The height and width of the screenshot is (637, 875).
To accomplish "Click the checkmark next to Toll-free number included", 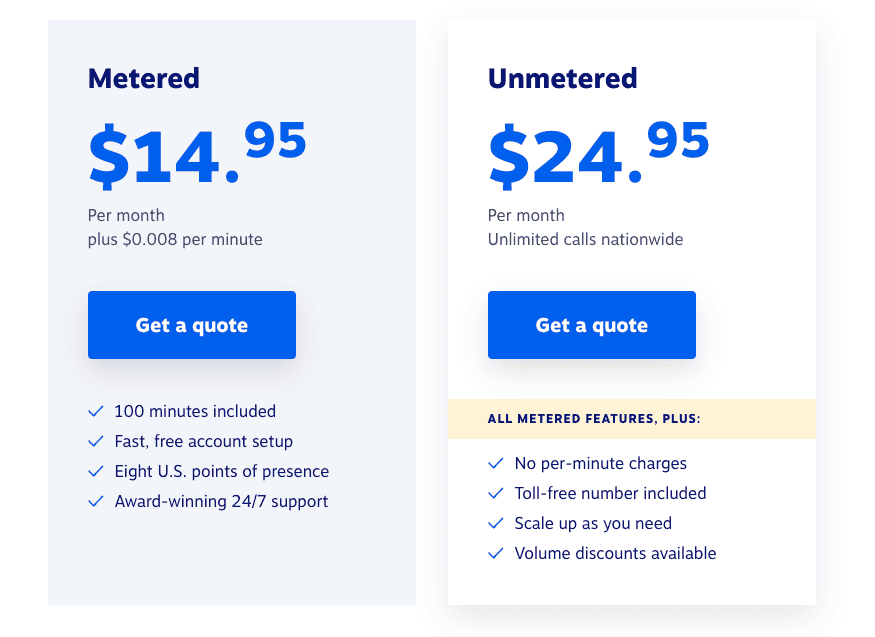I will point(496,493).
